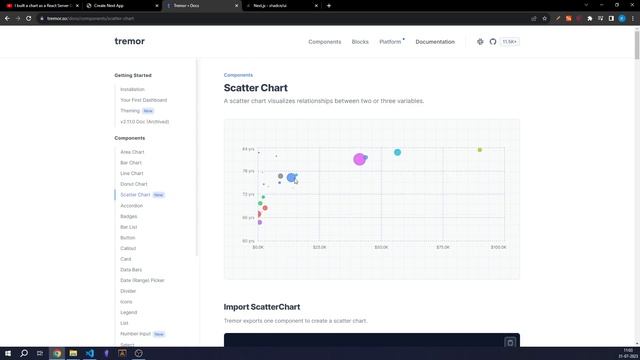Open Documentation in top navigation

point(435,42)
